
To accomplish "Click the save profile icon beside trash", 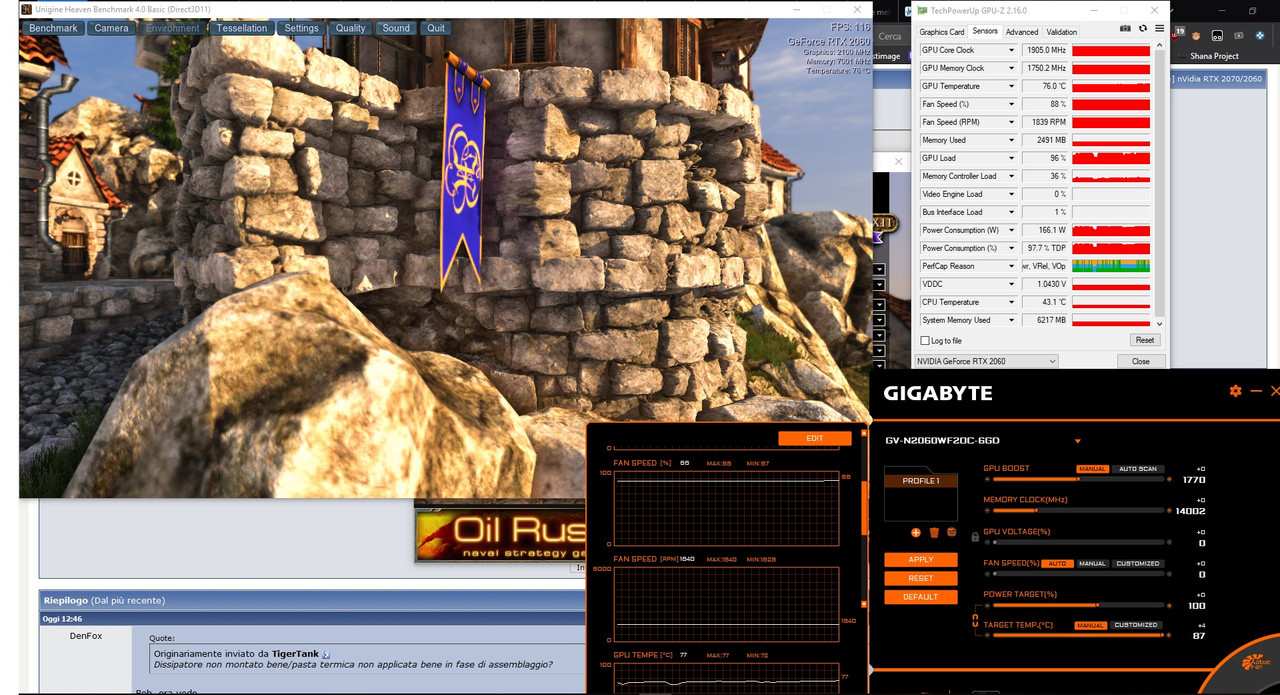I will [951, 532].
